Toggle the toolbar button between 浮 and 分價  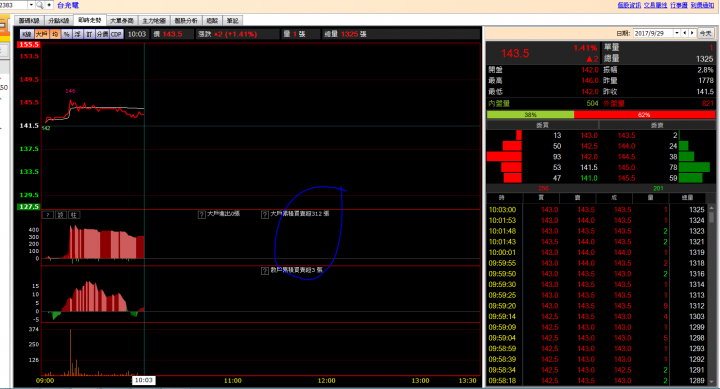(x=90, y=34)
